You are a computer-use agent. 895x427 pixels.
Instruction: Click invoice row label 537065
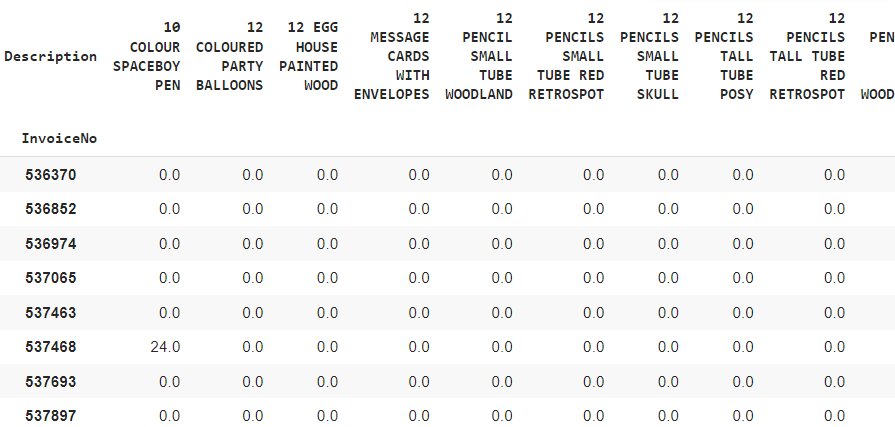(51, 278)
